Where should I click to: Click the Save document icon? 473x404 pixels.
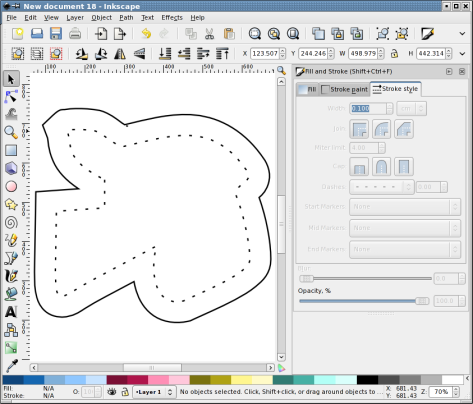click(56, 34)
